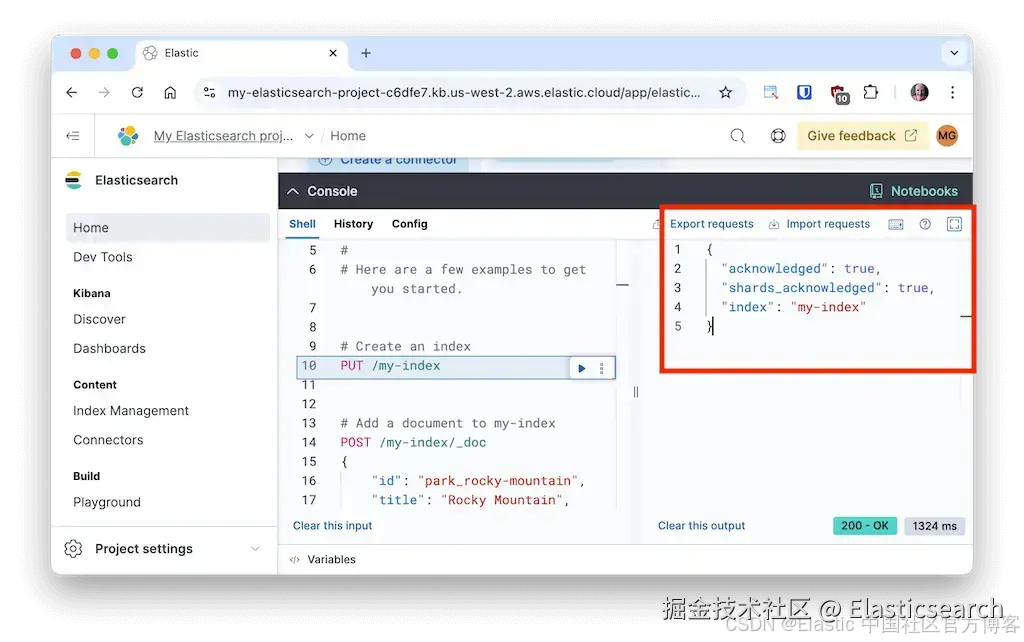Click the "acknowledged": true output line

click(801, 269)
